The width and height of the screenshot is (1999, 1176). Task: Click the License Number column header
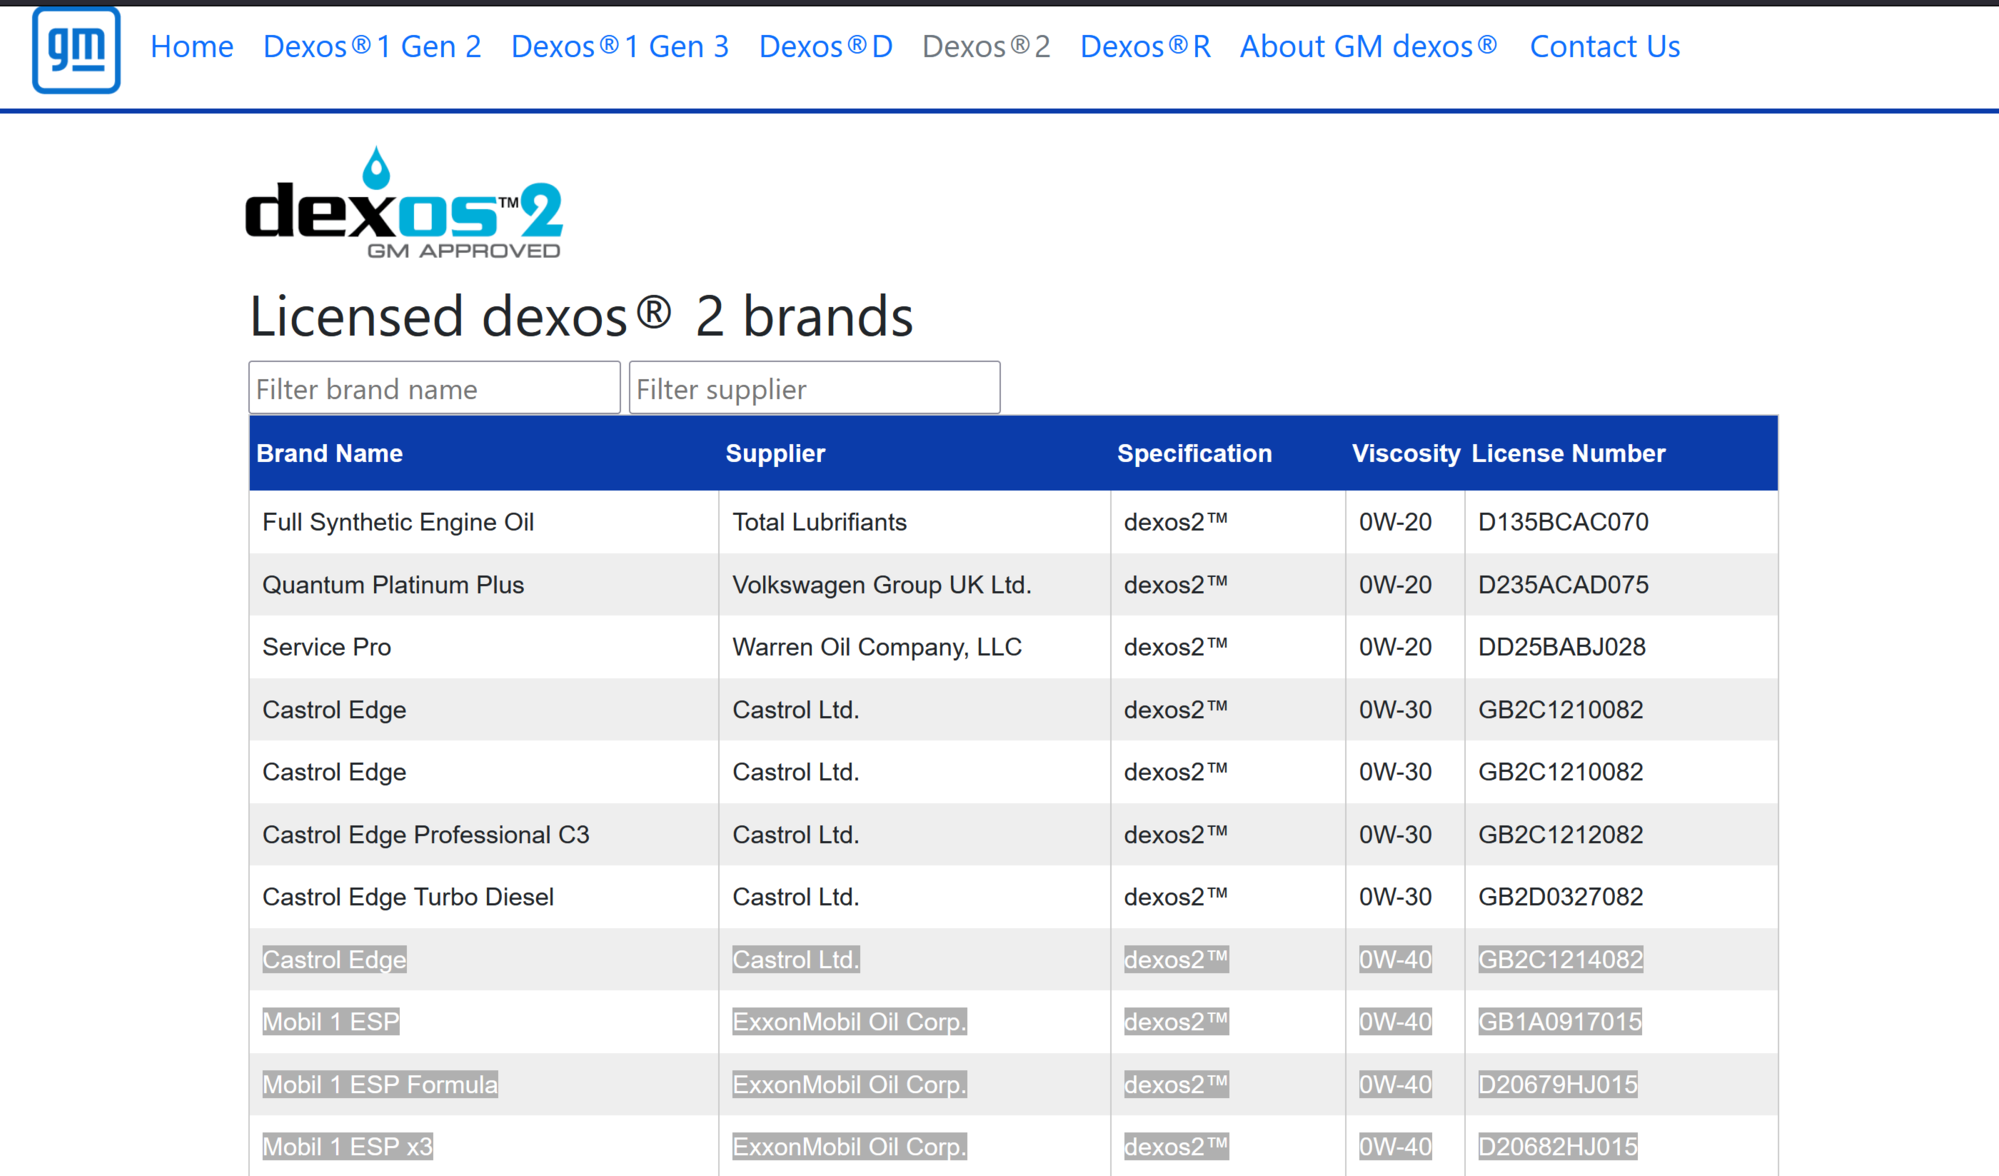click(x=1568, y=453)
